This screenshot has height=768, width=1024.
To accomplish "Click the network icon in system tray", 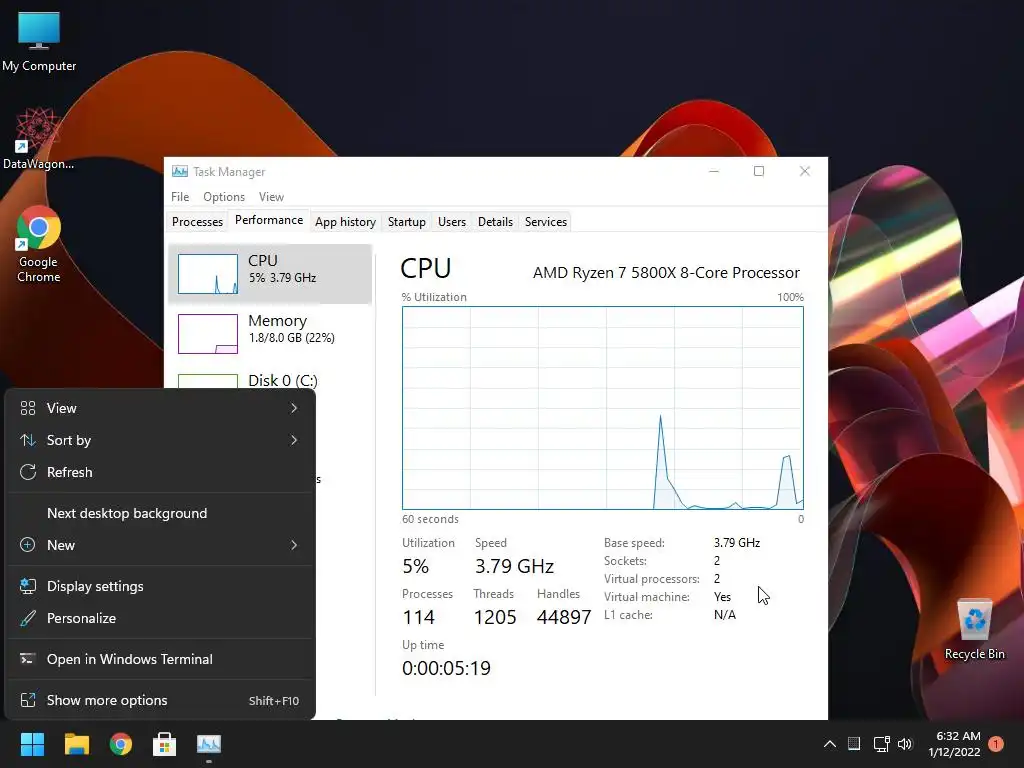I will 881,744.
